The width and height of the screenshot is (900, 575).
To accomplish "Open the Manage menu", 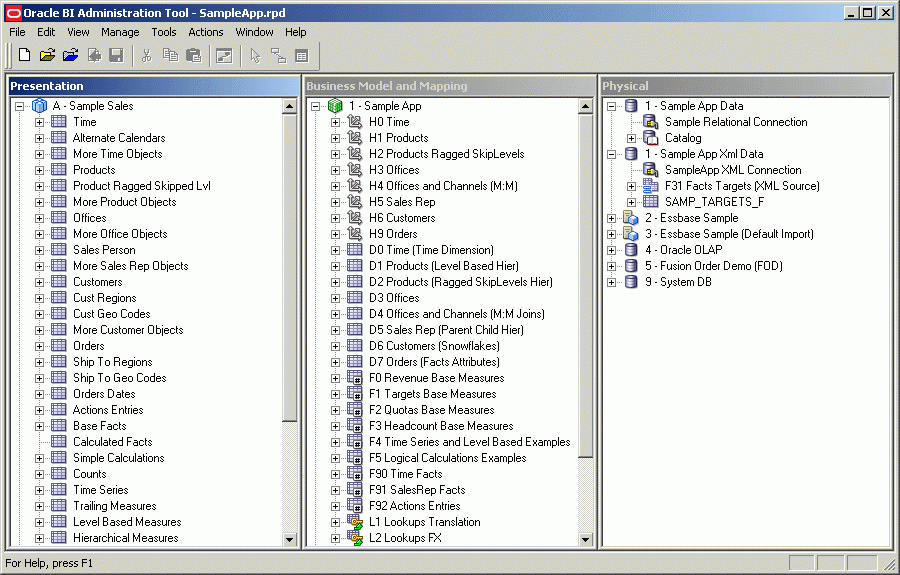I will click(x=120, y=32).
